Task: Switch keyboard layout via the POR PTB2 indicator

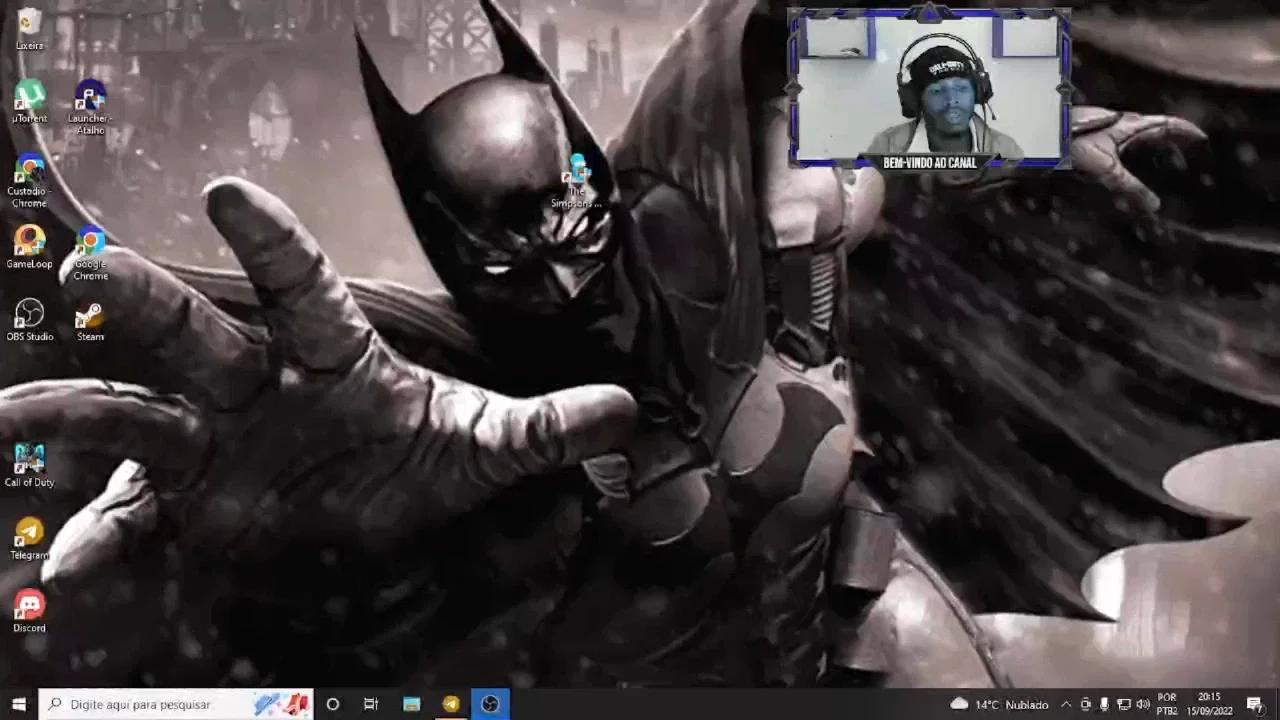Action: click(1166, 704)
